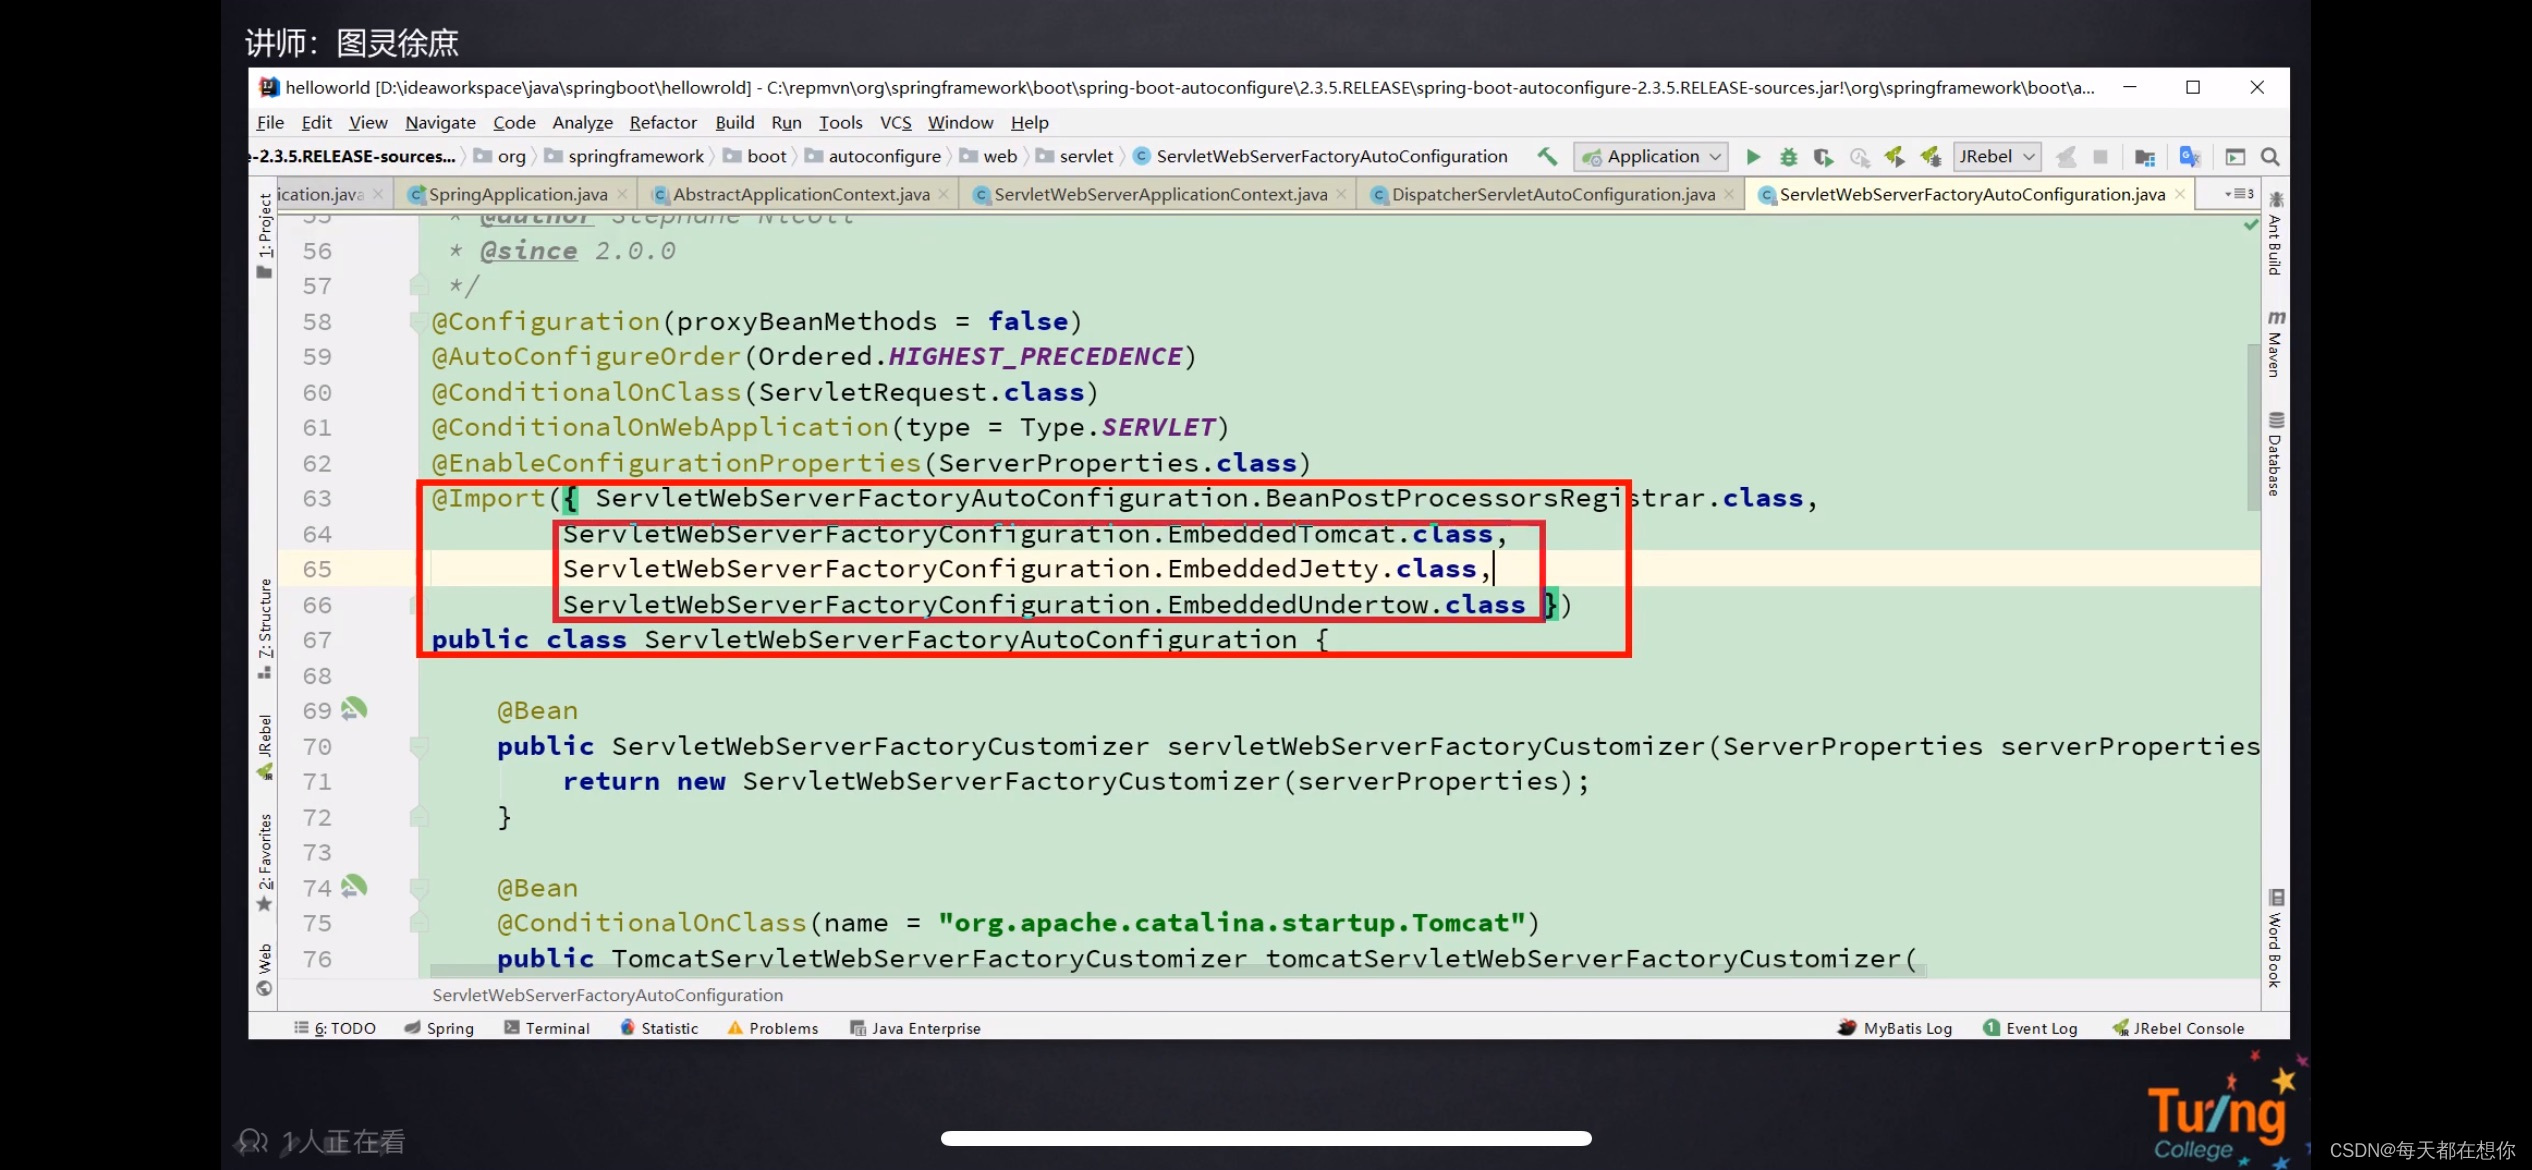Click the editor vertical scrollbar thumb

coord(2252,427)
